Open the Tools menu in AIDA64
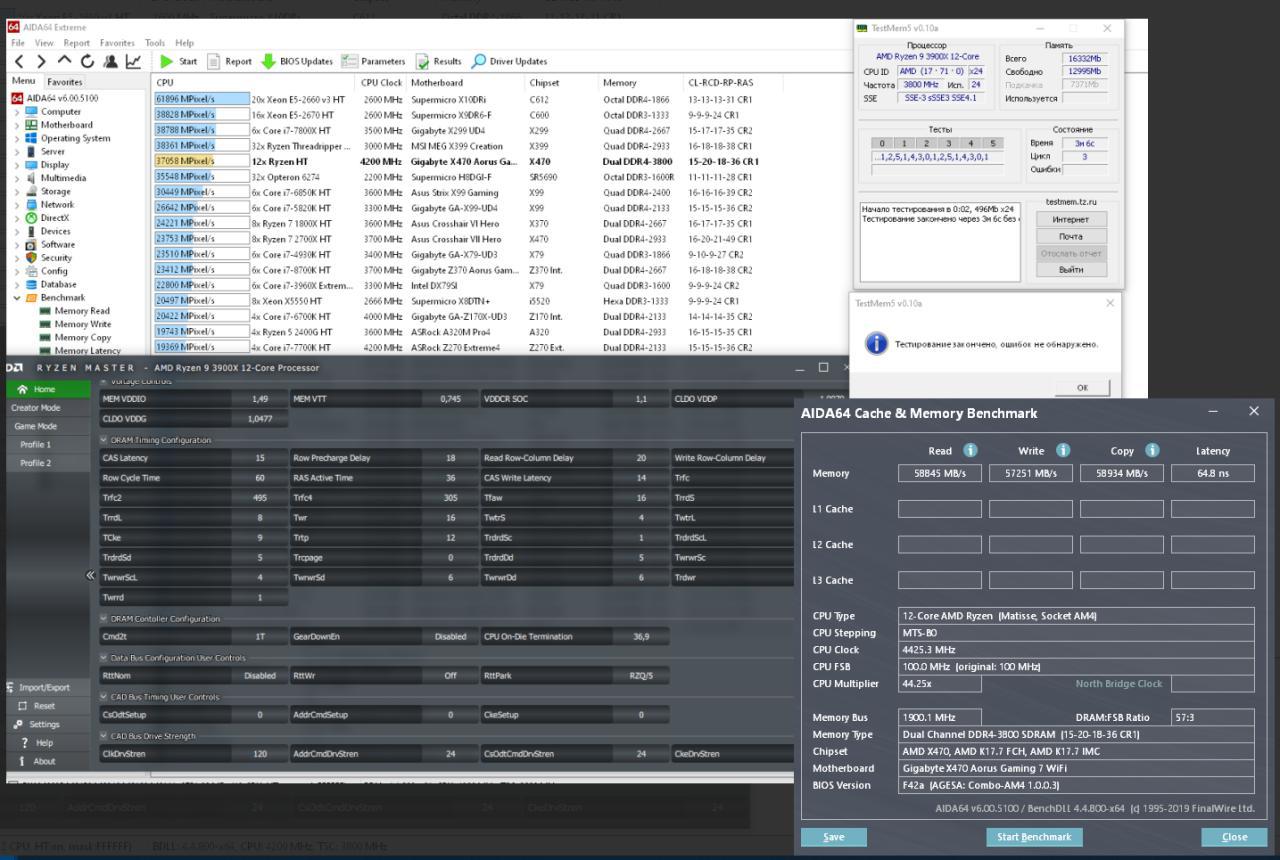1280x860 pixels. coord(155,43)
